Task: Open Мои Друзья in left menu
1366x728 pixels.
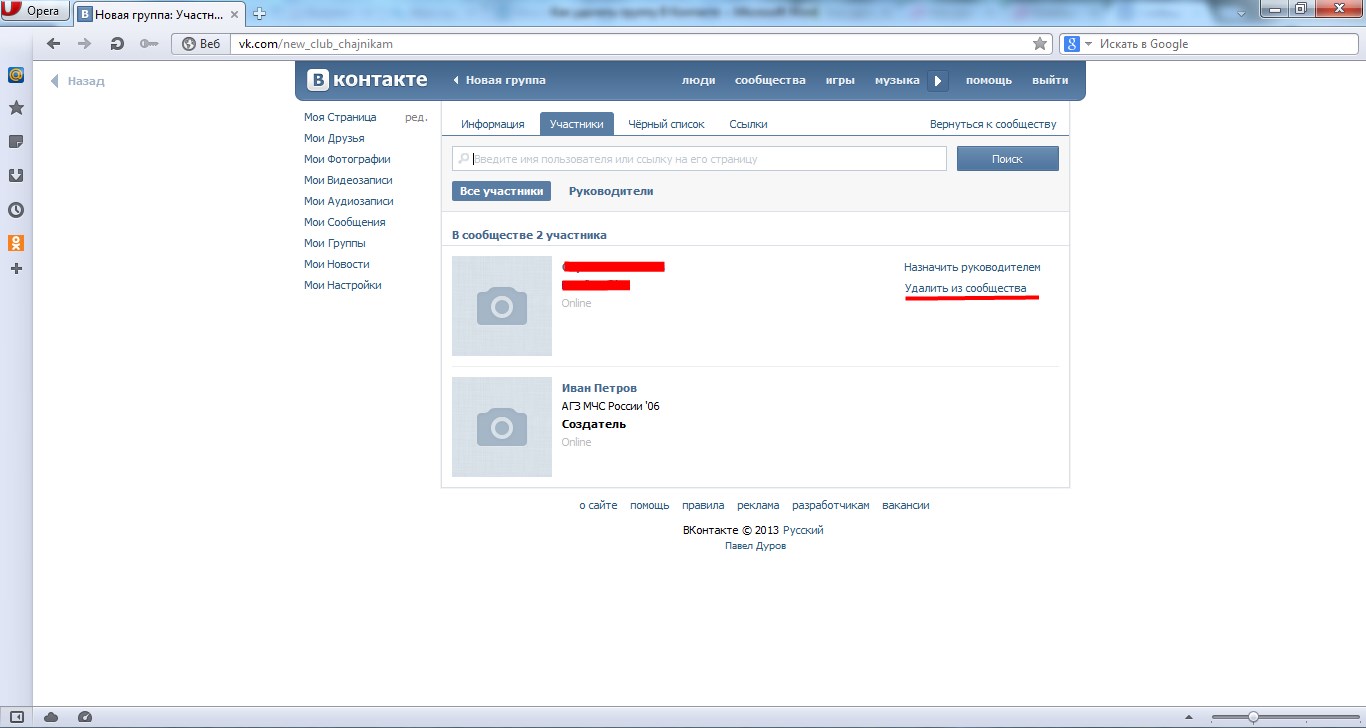Action: coord(334,138)
